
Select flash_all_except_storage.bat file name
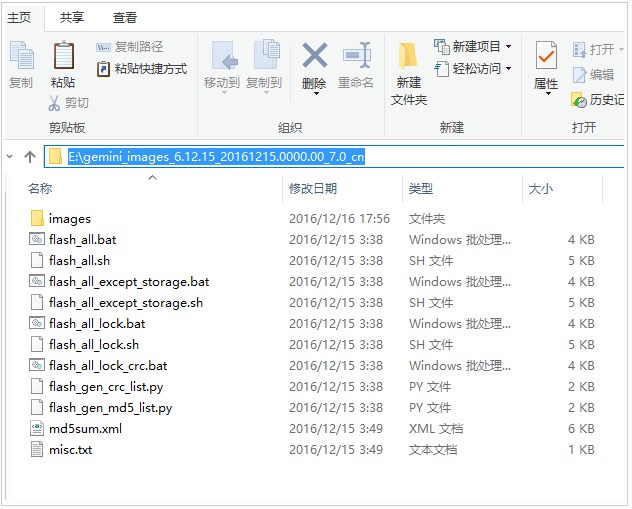[x=129, y=282]
